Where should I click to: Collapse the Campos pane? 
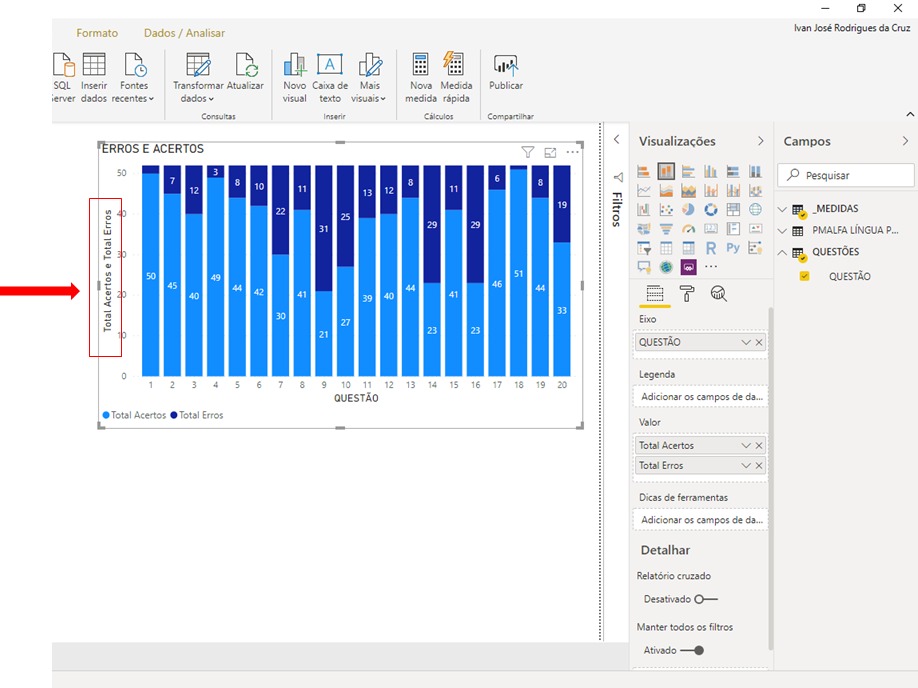[905, 141]
